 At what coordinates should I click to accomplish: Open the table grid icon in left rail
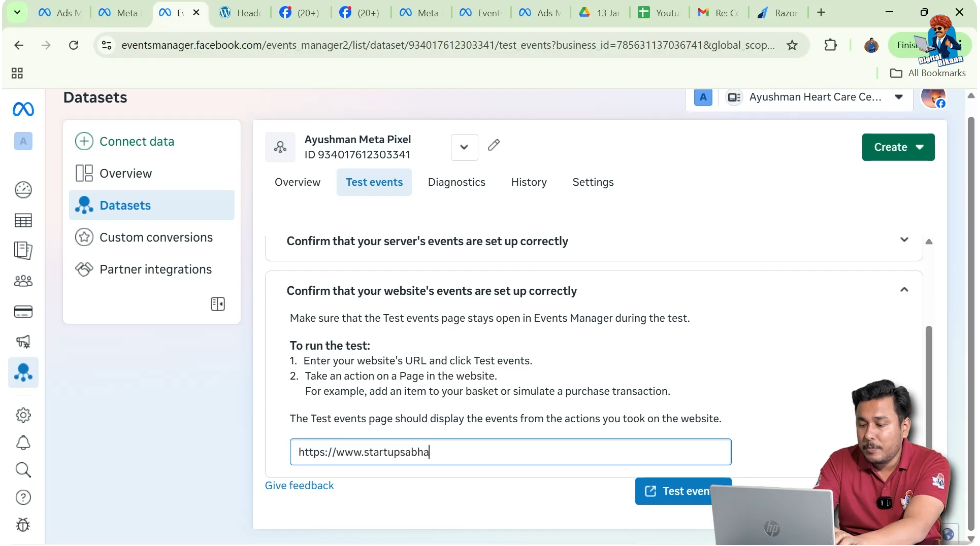[23, 220]
